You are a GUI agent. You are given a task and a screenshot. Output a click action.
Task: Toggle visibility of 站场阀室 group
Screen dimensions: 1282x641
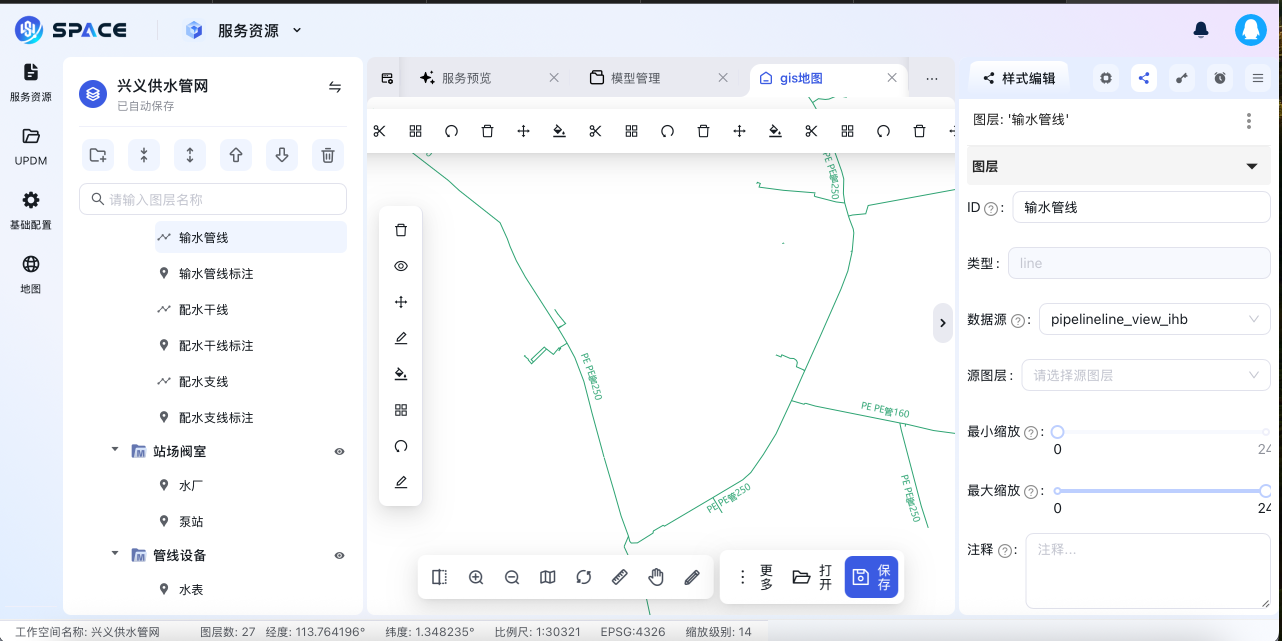339,450
